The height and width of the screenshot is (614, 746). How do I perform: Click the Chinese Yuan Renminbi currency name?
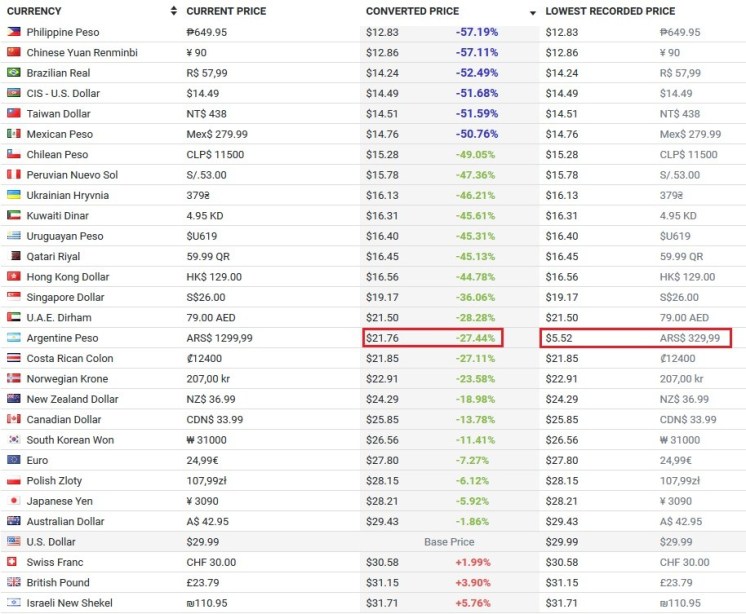pyautogui.click(x=82, y=52)
